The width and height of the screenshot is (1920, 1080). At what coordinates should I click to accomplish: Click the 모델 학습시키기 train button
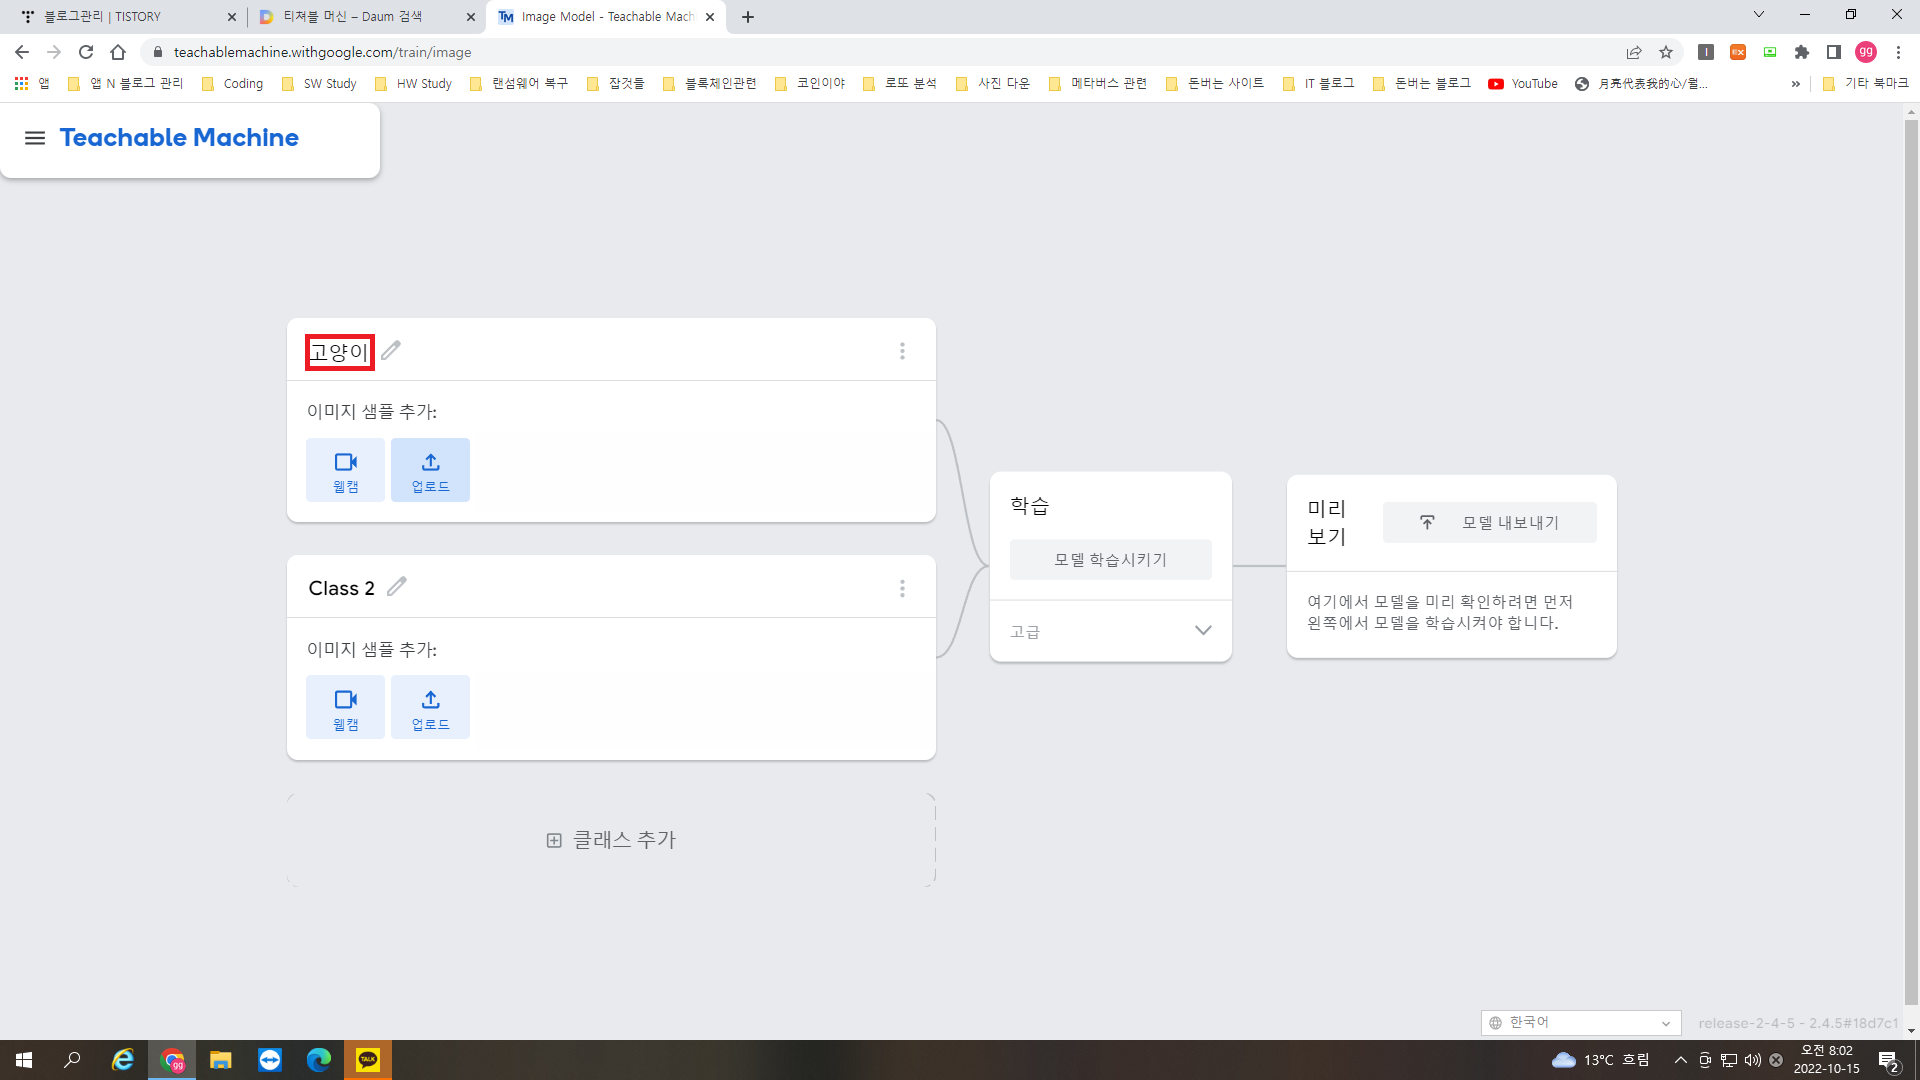click(x=1110, y=560)
